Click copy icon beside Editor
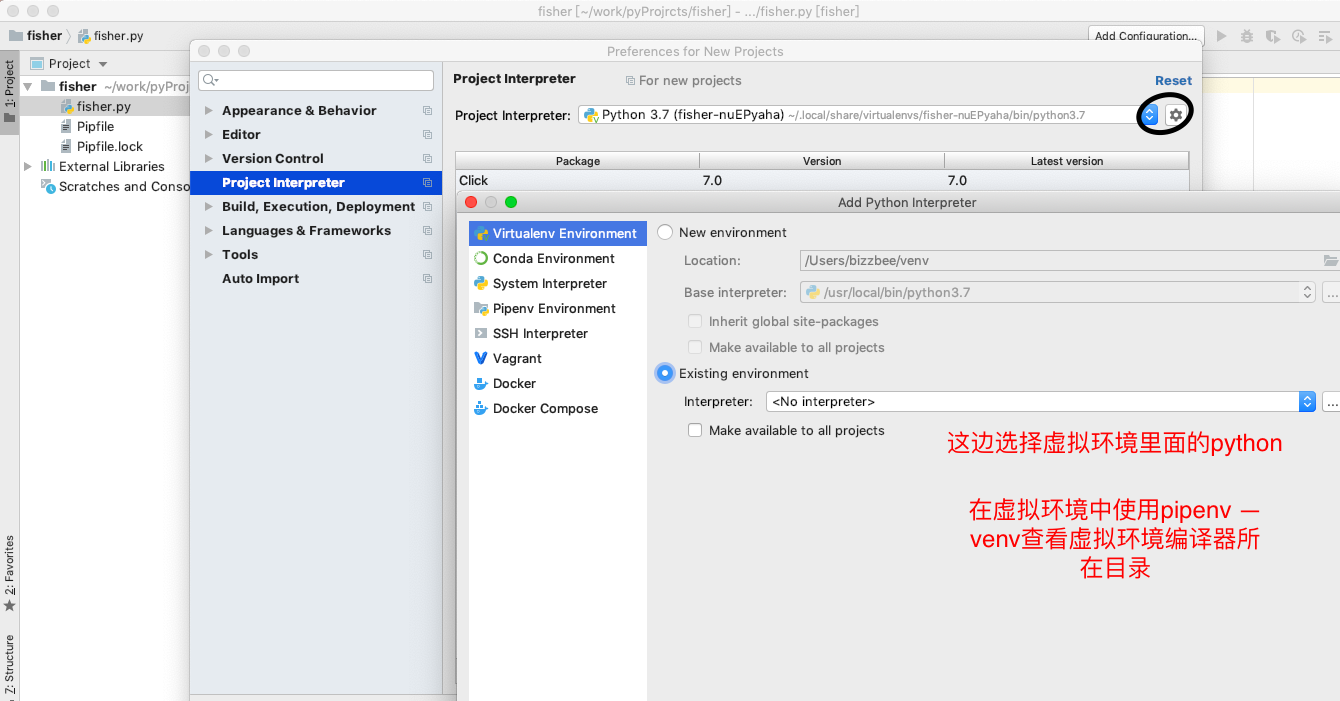Viewport: 1340px width, 701px height. click(427, 135)
